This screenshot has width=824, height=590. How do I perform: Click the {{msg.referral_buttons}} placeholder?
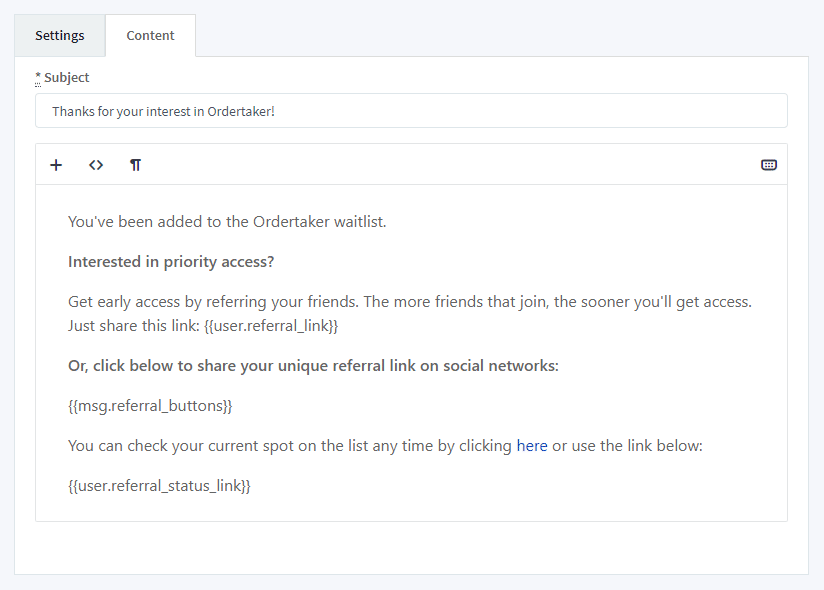(150, 406)
